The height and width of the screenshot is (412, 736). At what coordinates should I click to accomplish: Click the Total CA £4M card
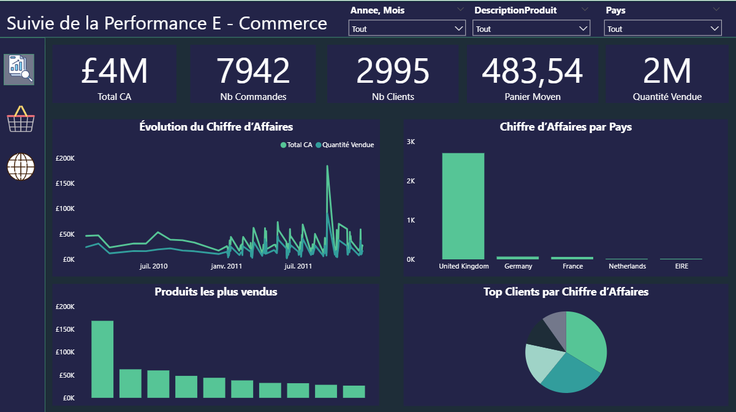[114, 74]
